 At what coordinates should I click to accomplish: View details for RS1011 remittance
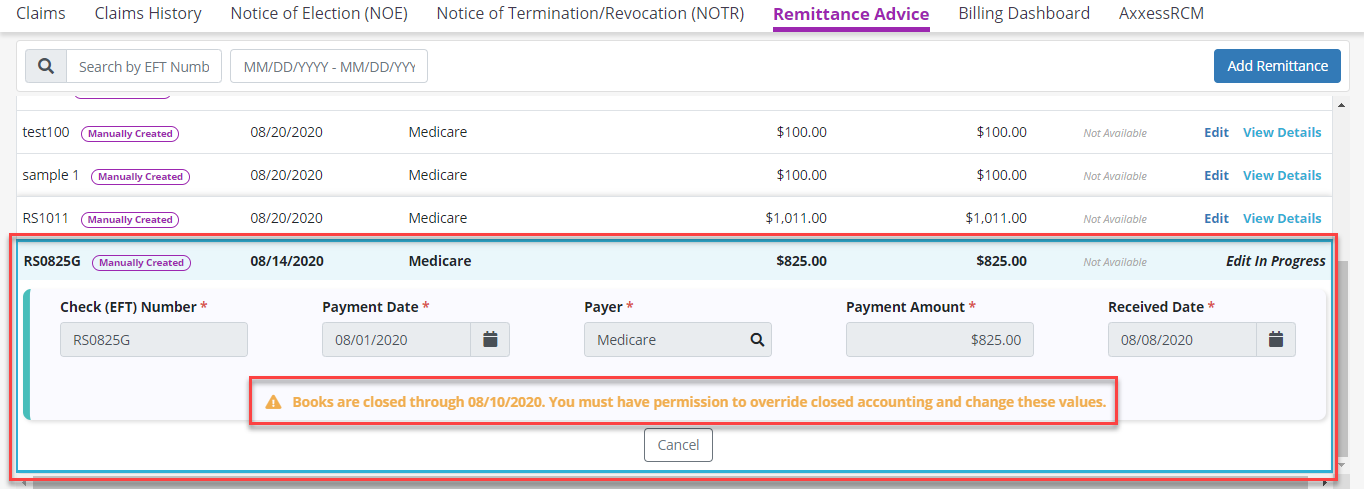point(1281,218)
